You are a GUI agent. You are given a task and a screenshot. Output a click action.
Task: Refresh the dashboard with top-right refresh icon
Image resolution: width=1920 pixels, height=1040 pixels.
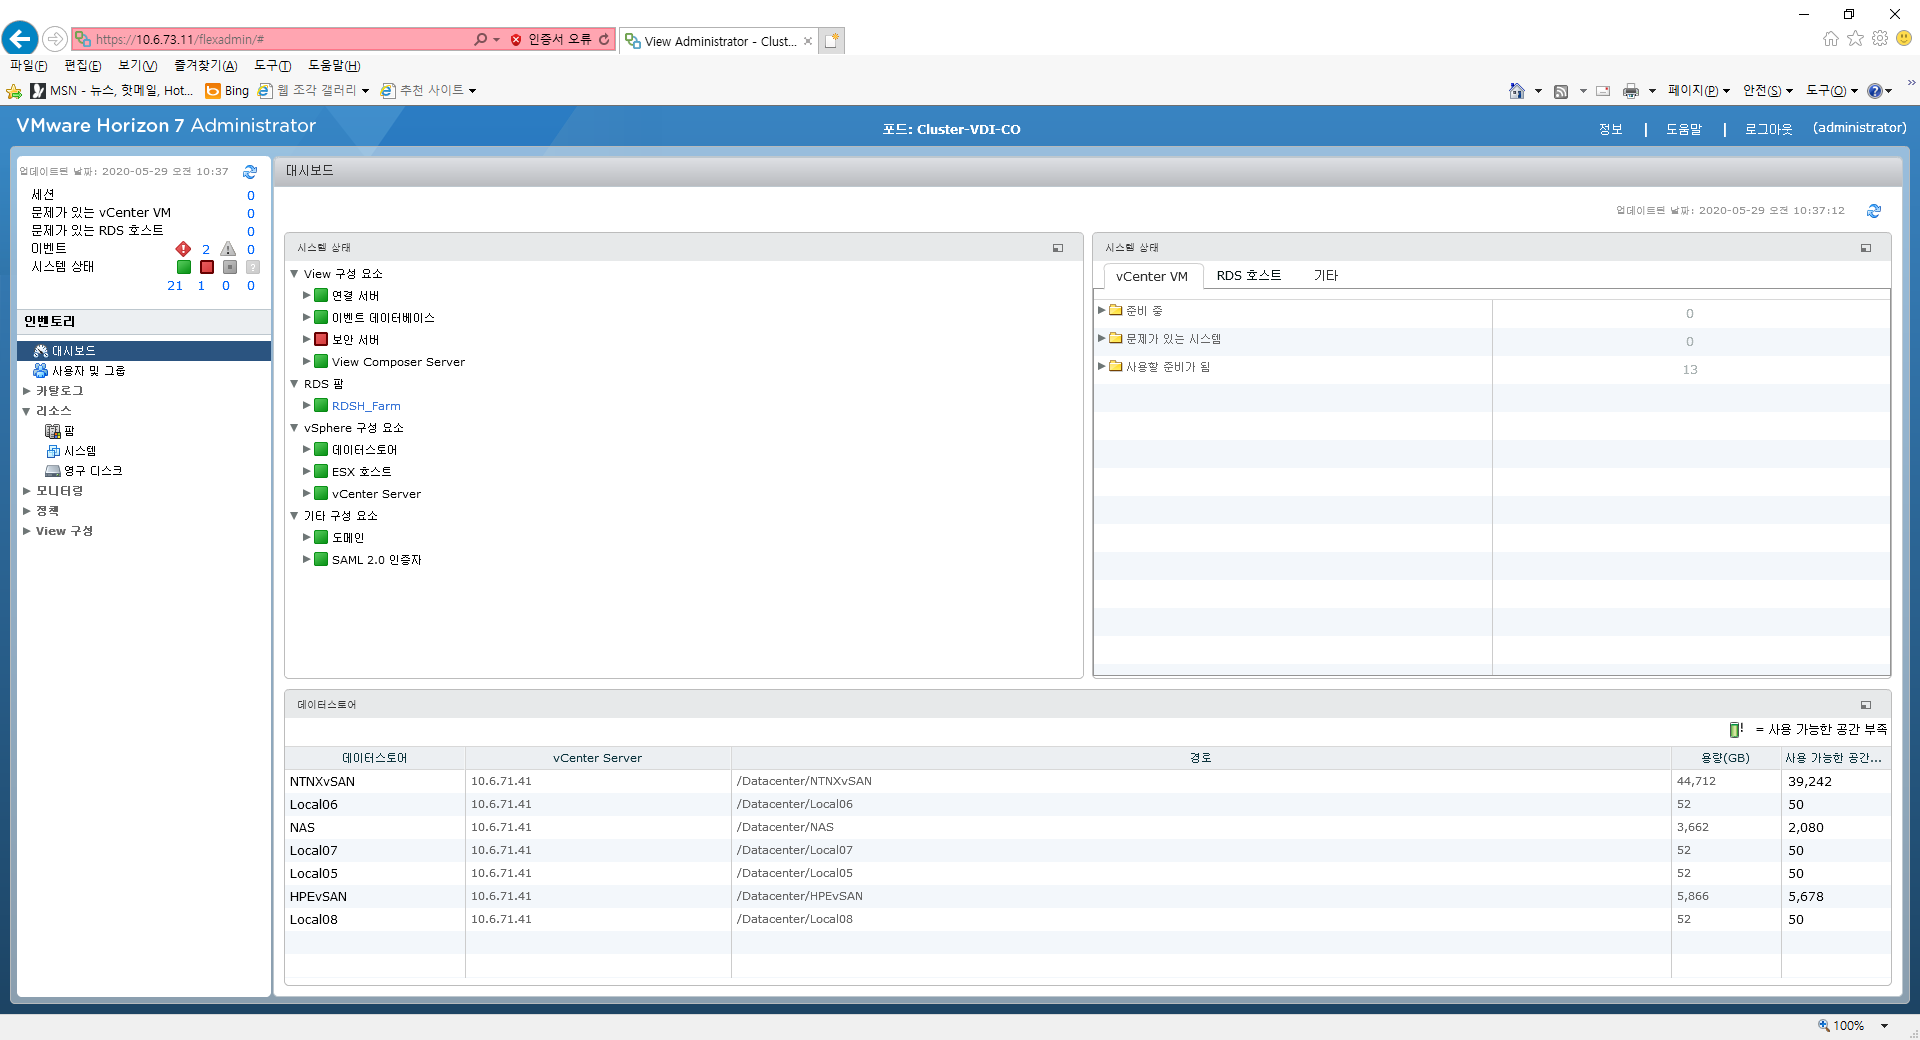tap(1874, 211)
